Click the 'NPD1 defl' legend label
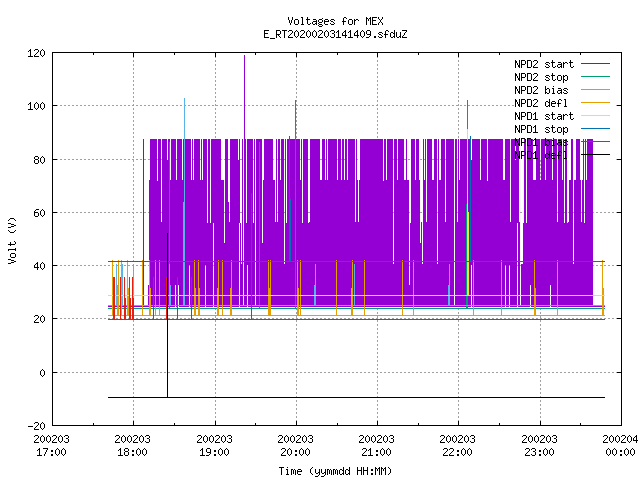Image resolution: width=640 pixels, height=480 pixels. [x=541, y=155]
